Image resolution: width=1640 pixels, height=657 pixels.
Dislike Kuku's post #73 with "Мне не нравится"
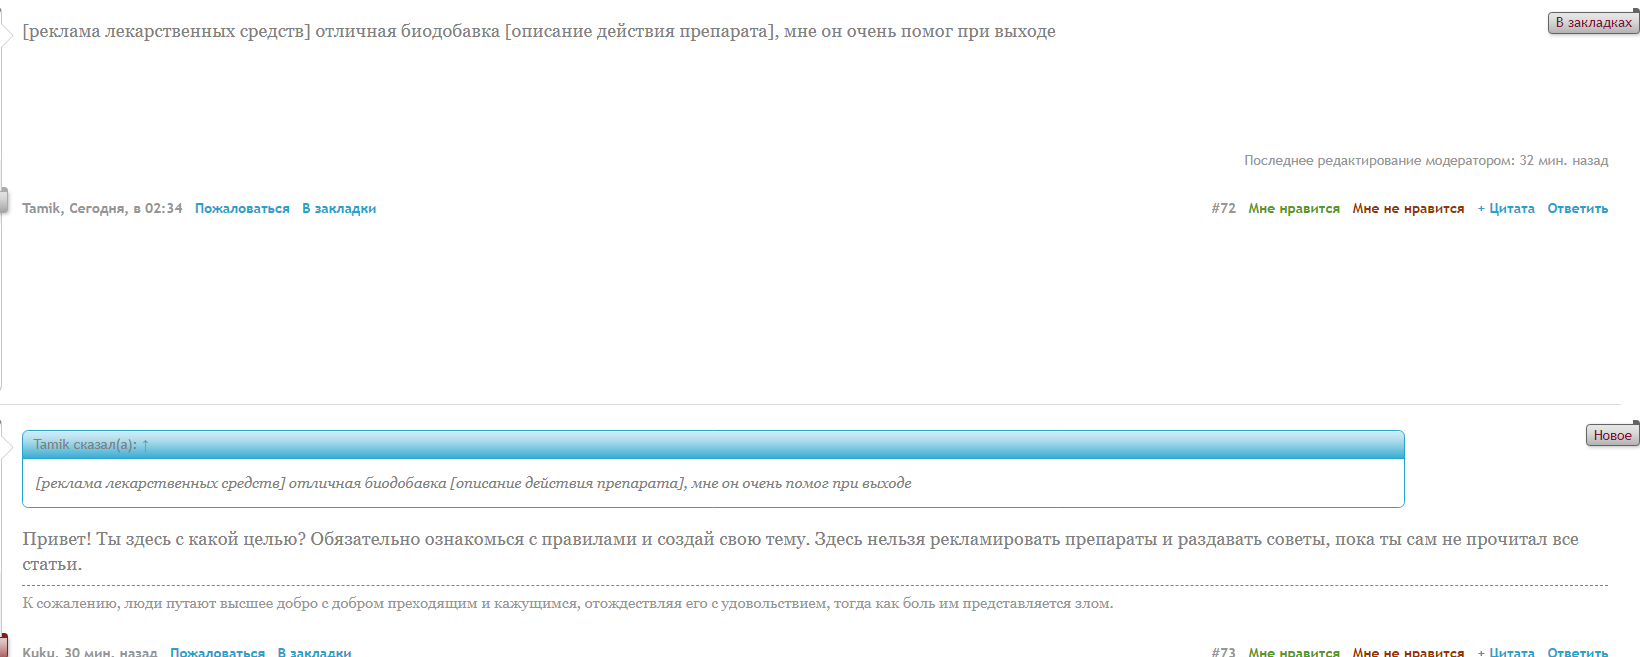click(1408, 652)
